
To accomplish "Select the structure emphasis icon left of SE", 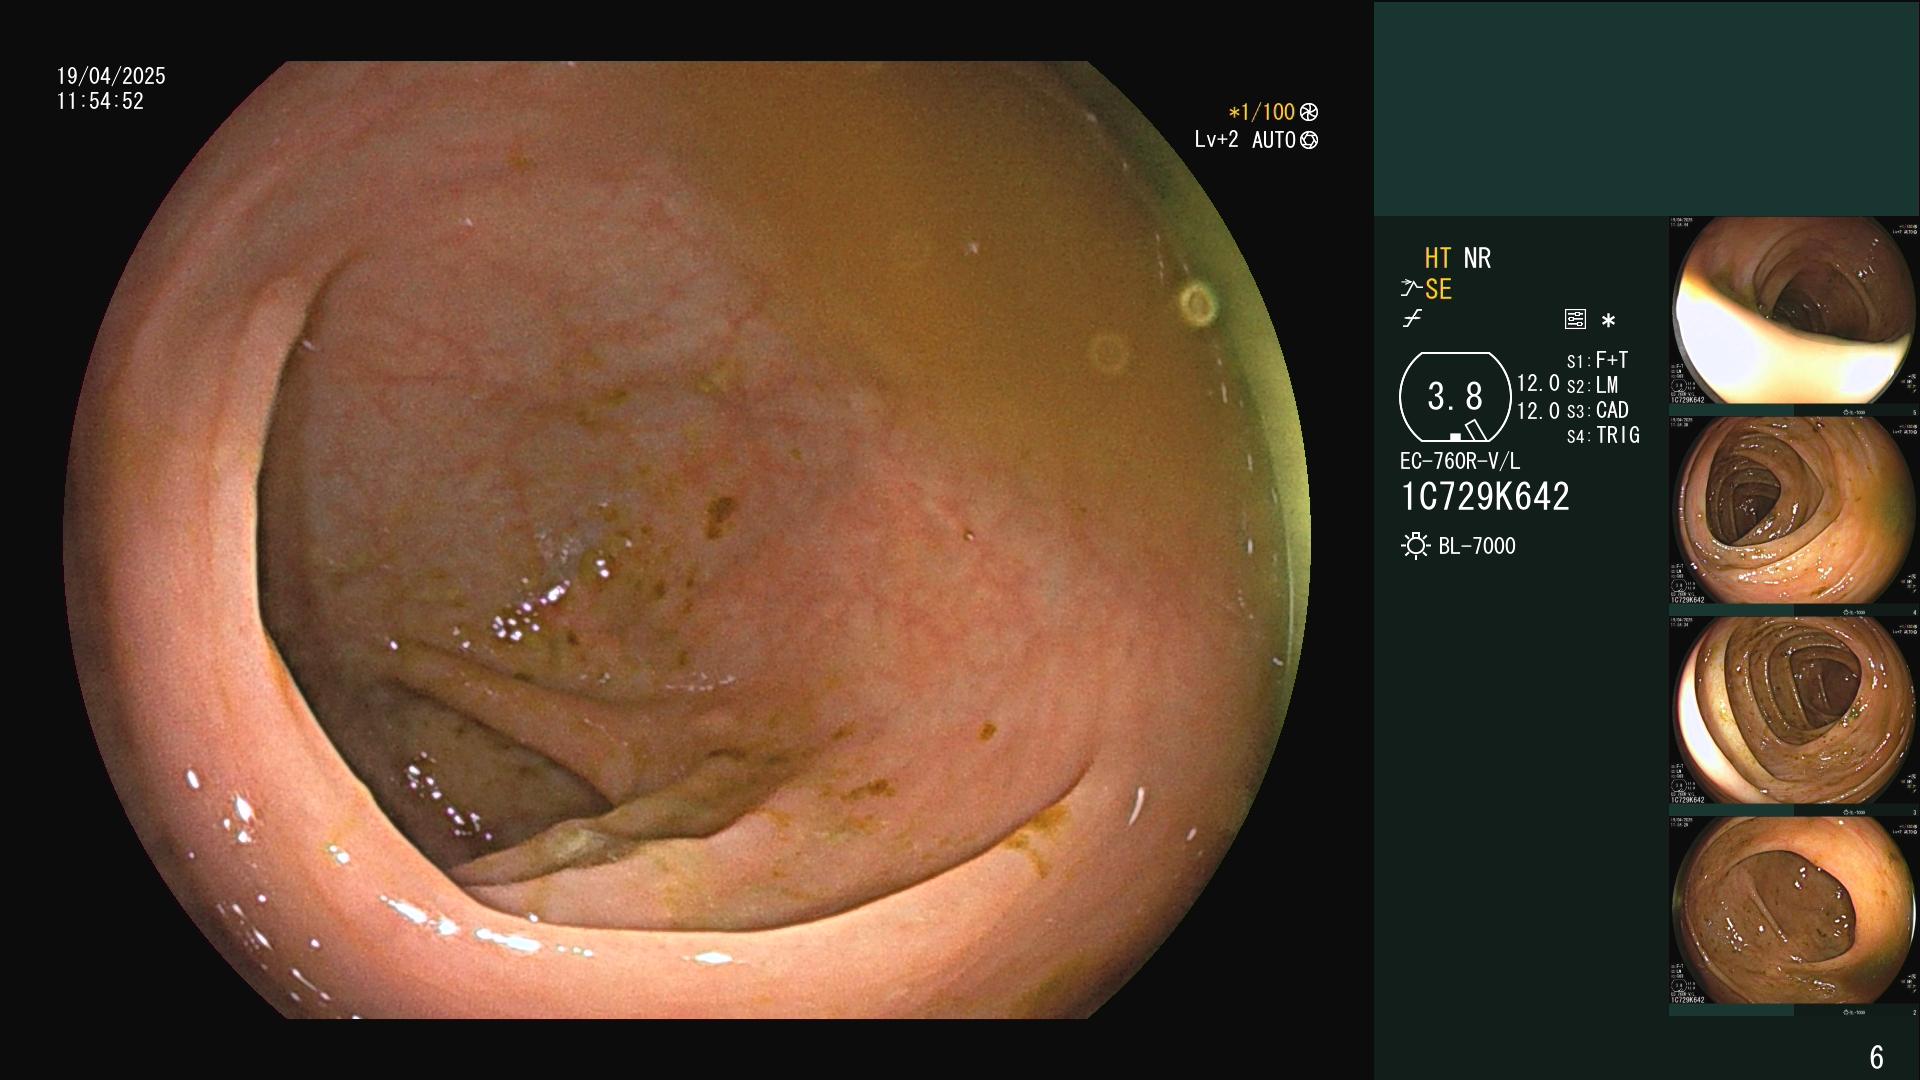I will coord(1410,289).
